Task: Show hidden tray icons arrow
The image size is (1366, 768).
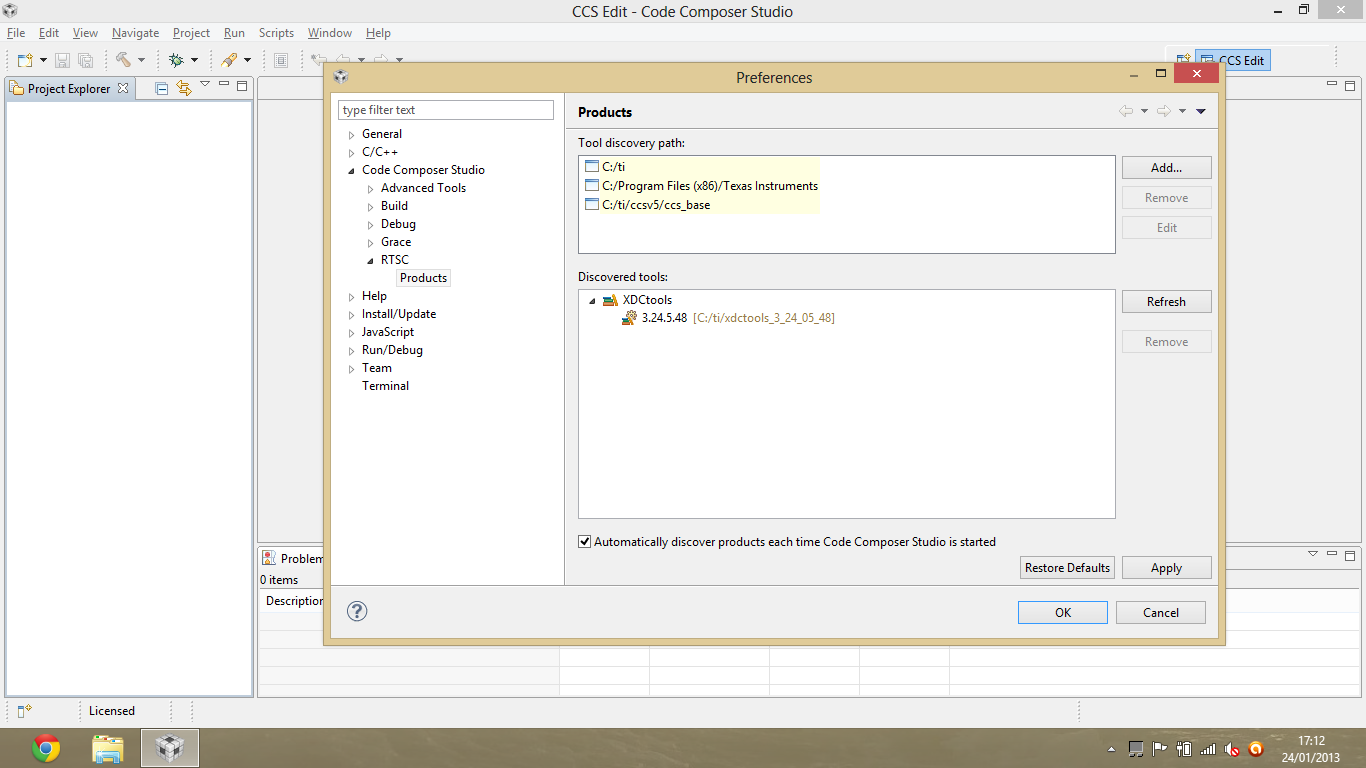Action: click(x=1111, y=749)
